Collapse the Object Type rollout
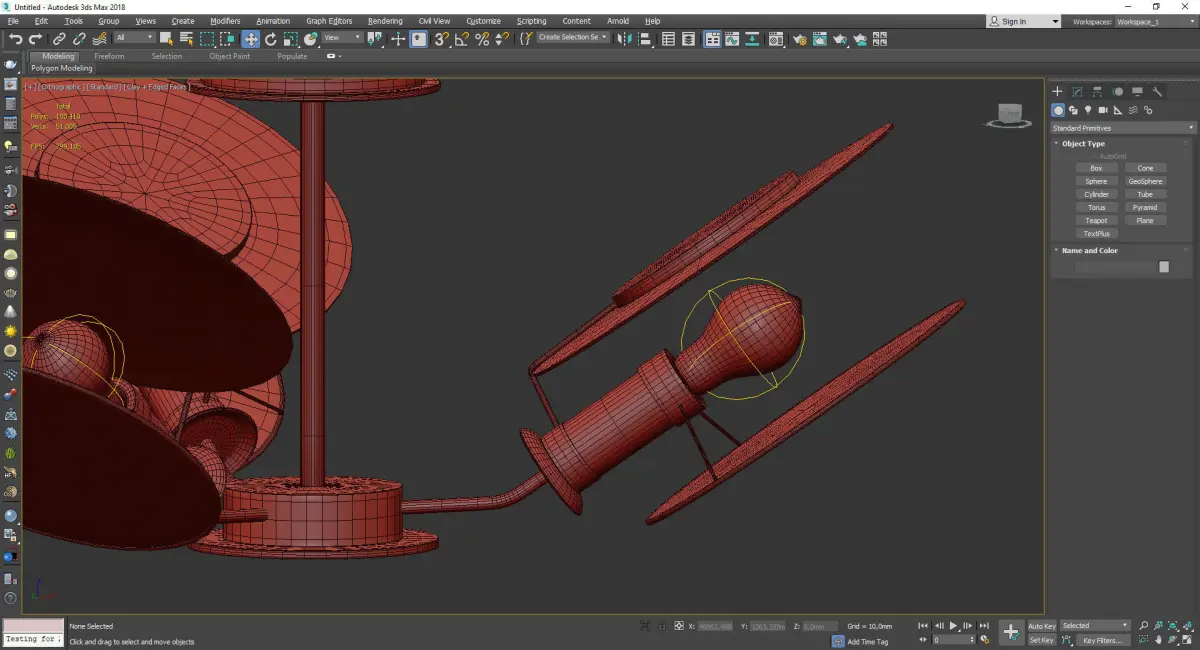Viewport: 1200px width, 650px height. coord(1083,144)
